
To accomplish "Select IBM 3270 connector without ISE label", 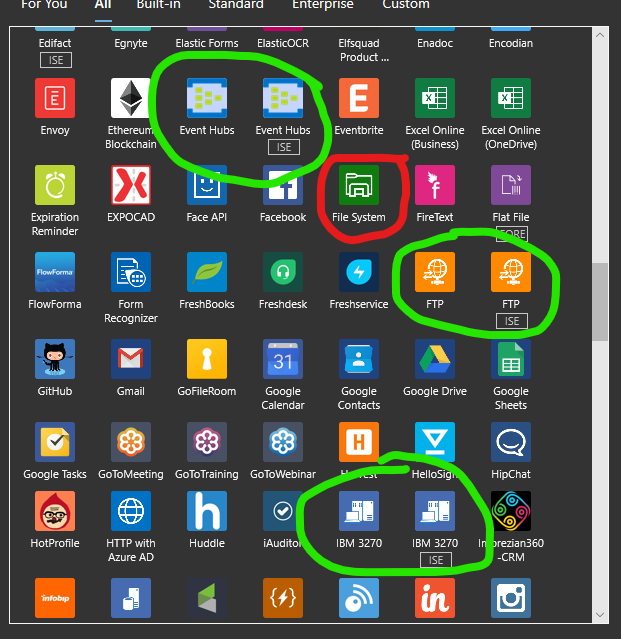I will point(359,511).
